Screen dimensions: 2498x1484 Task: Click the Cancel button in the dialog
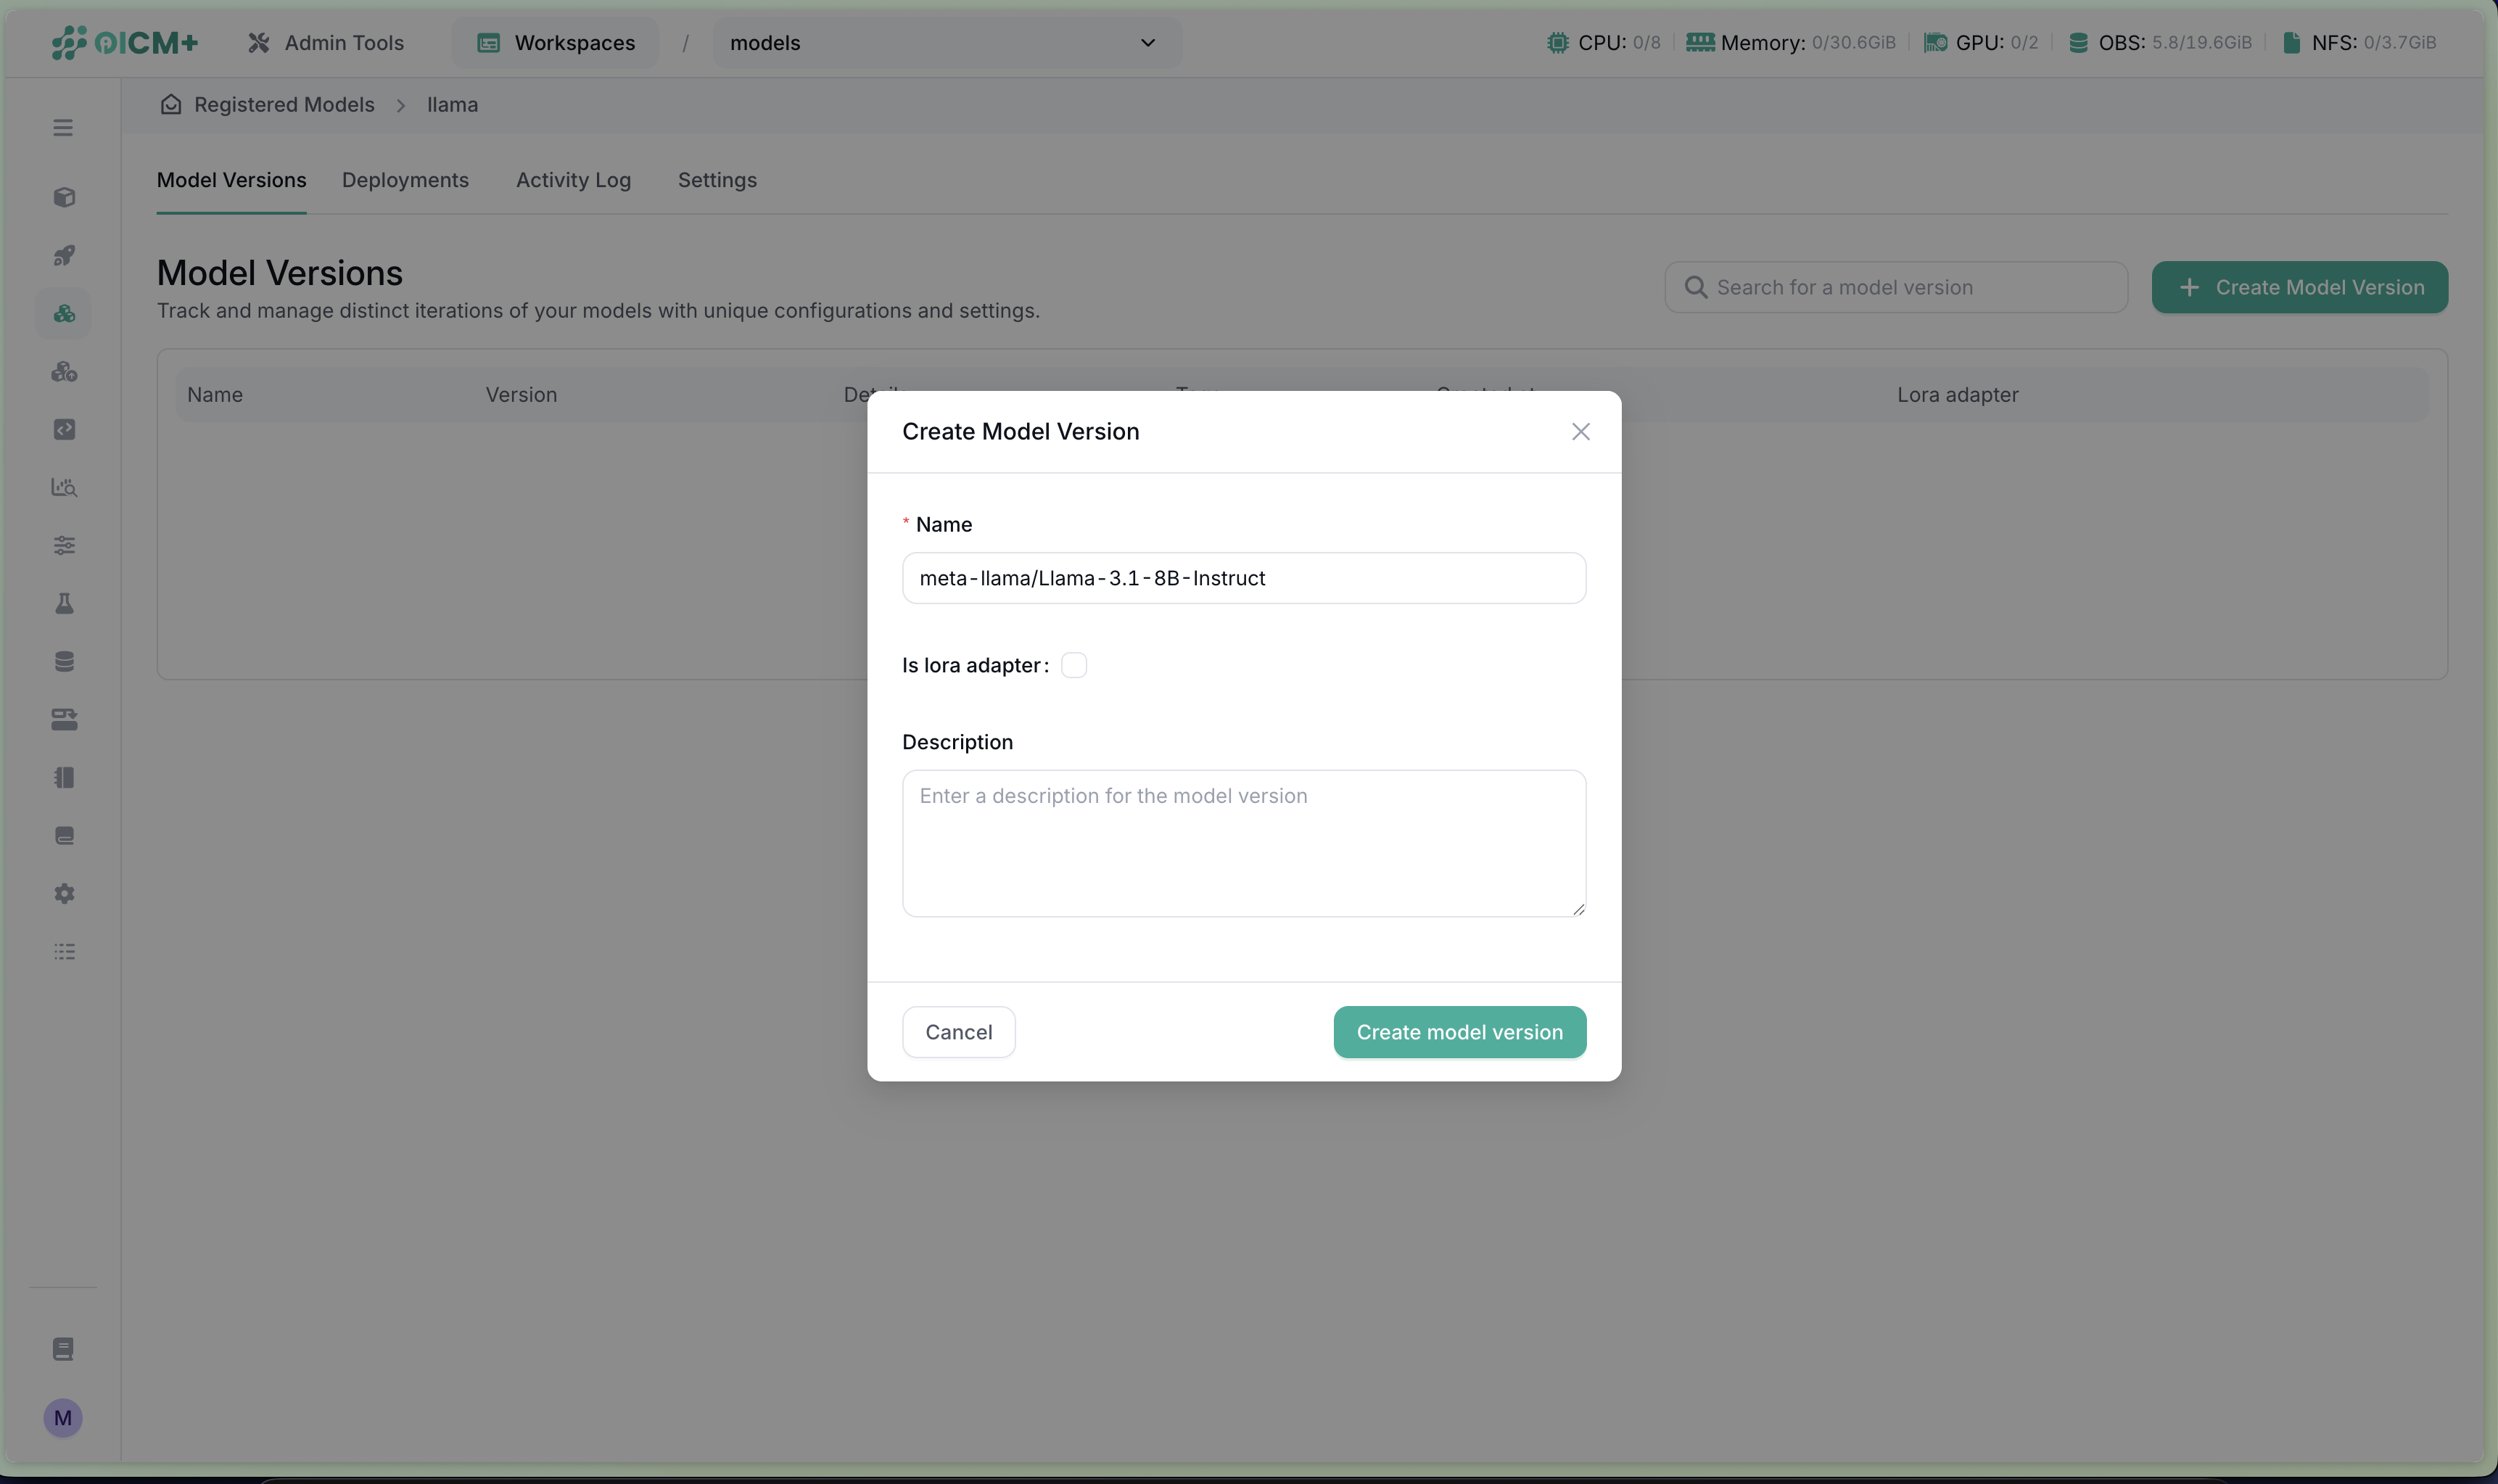click(x=957, y=1031)
